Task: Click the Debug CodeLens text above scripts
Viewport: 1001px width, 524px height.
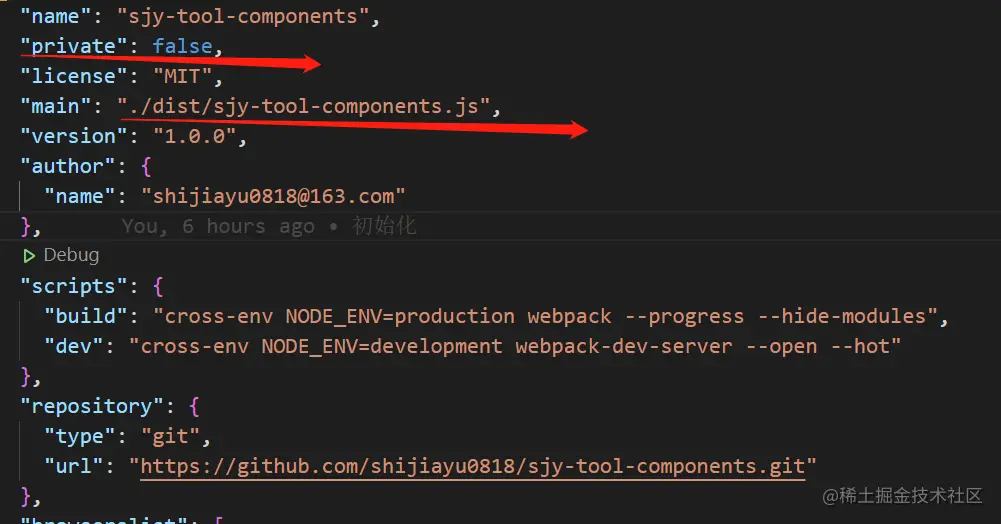Action: [70, 256]
